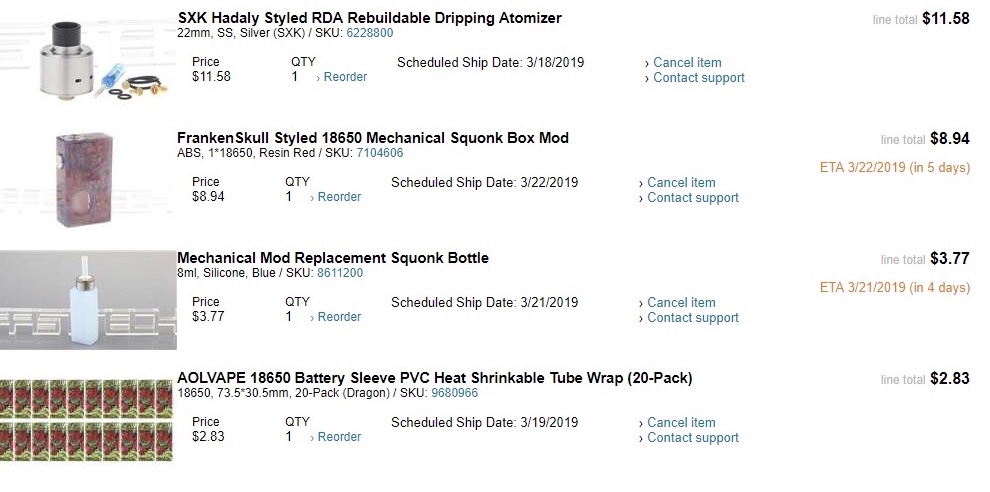The height and width of the screenshot is (492, 990).
Task: Click the AOLVAPE battery sleeve wrap image
Action: point(88,420)
